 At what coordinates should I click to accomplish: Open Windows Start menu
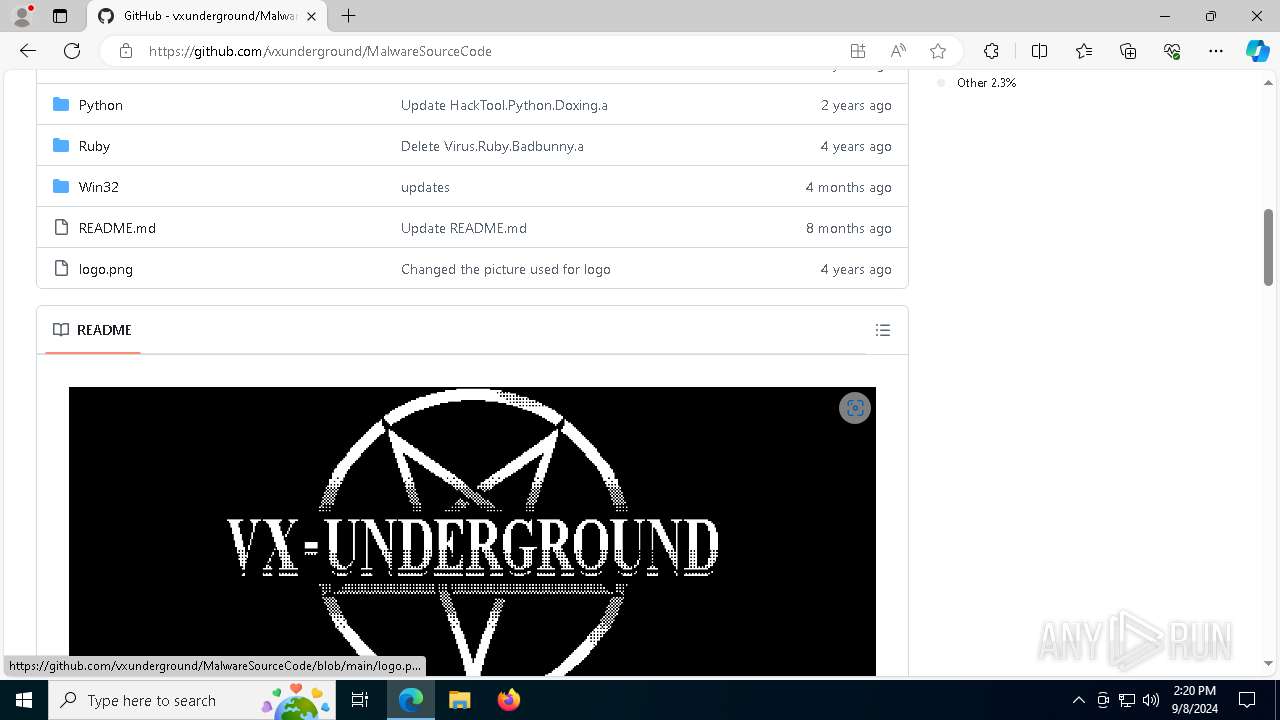24,700
